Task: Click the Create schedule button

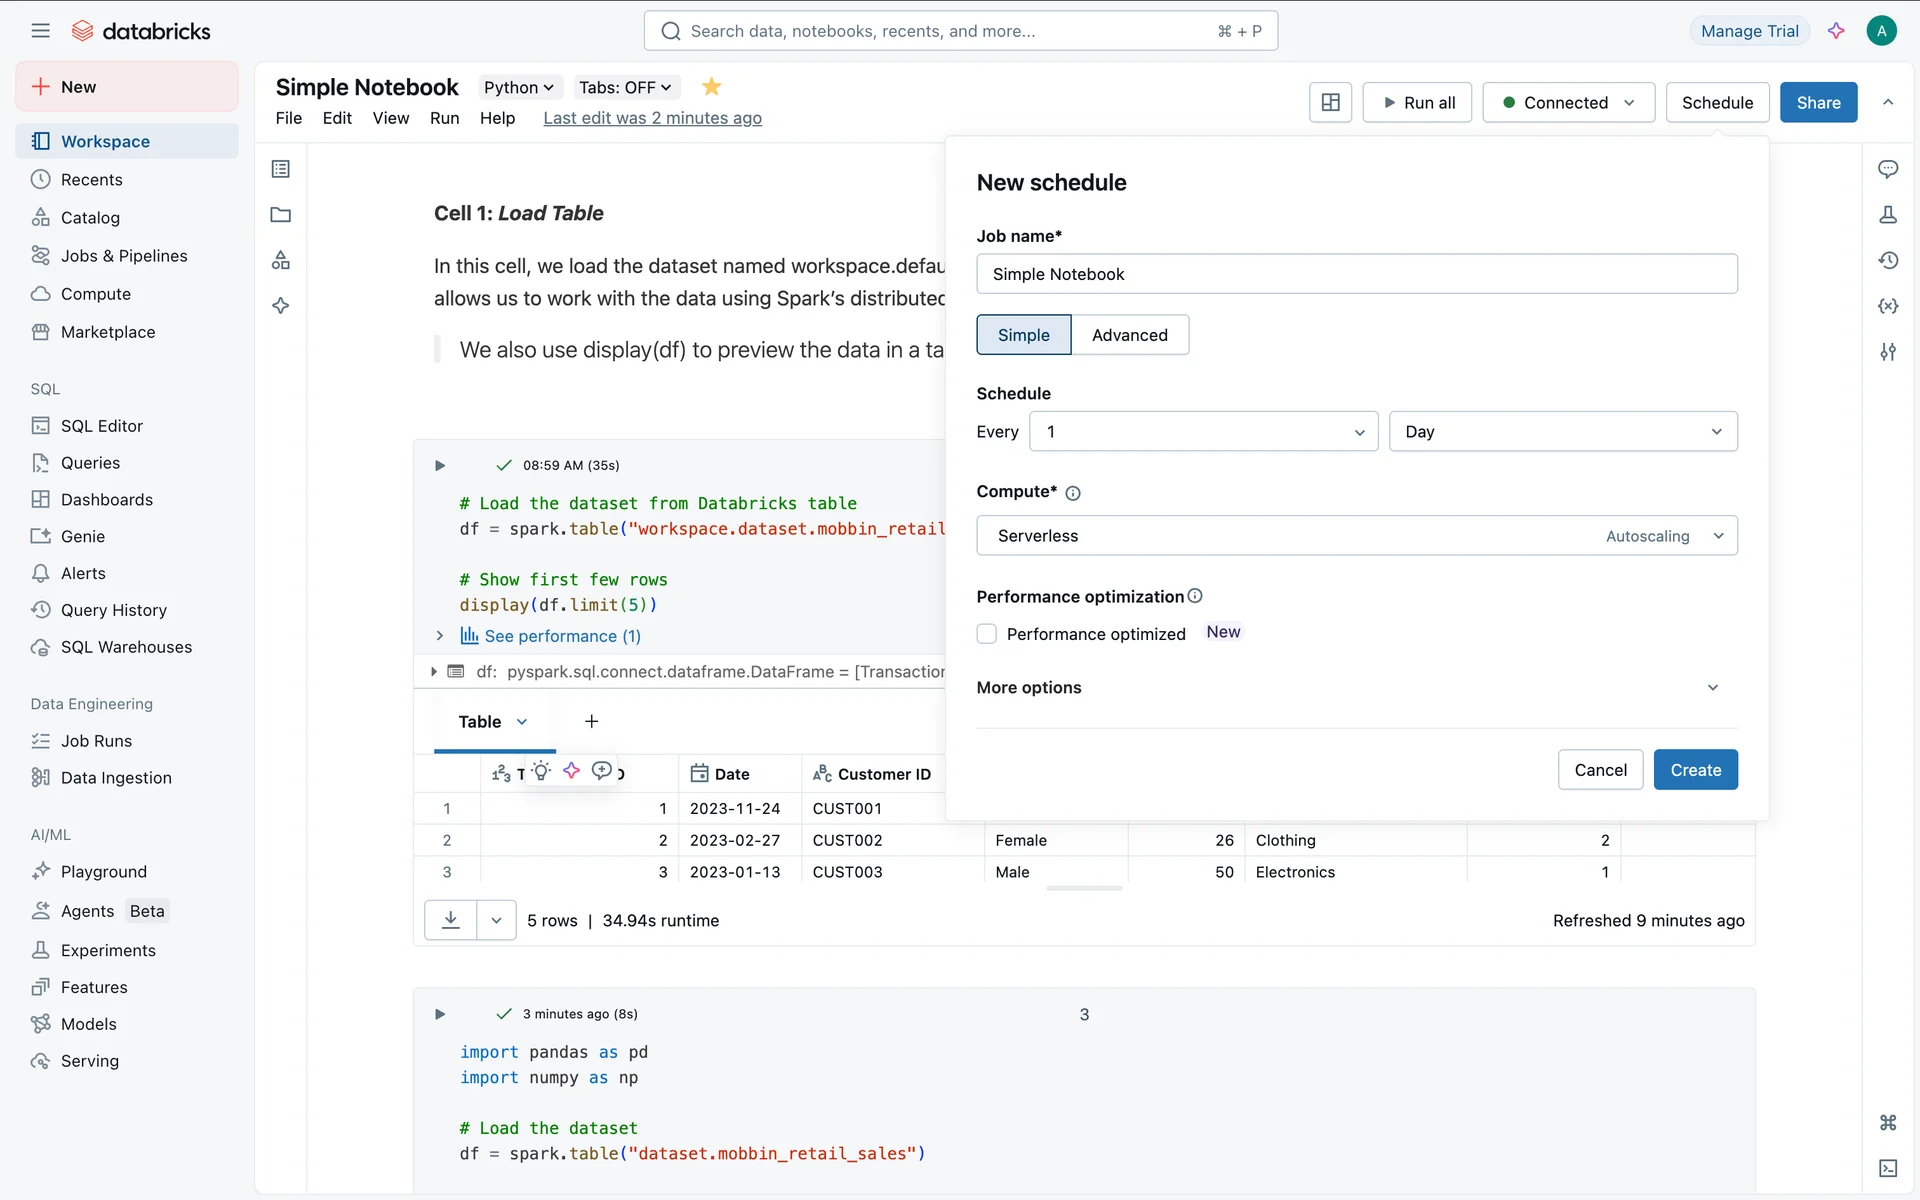Action: (x=1695, y=770)
